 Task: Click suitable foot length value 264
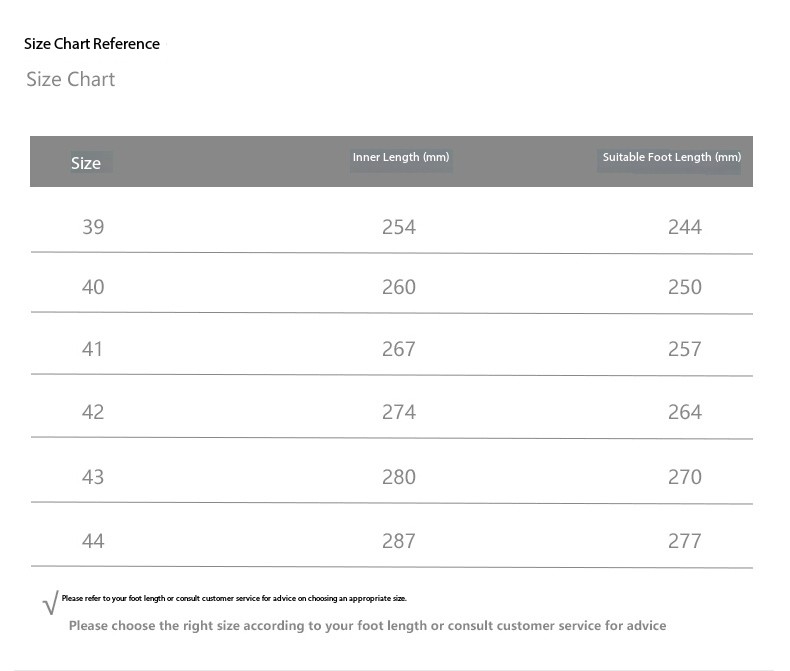685,412
